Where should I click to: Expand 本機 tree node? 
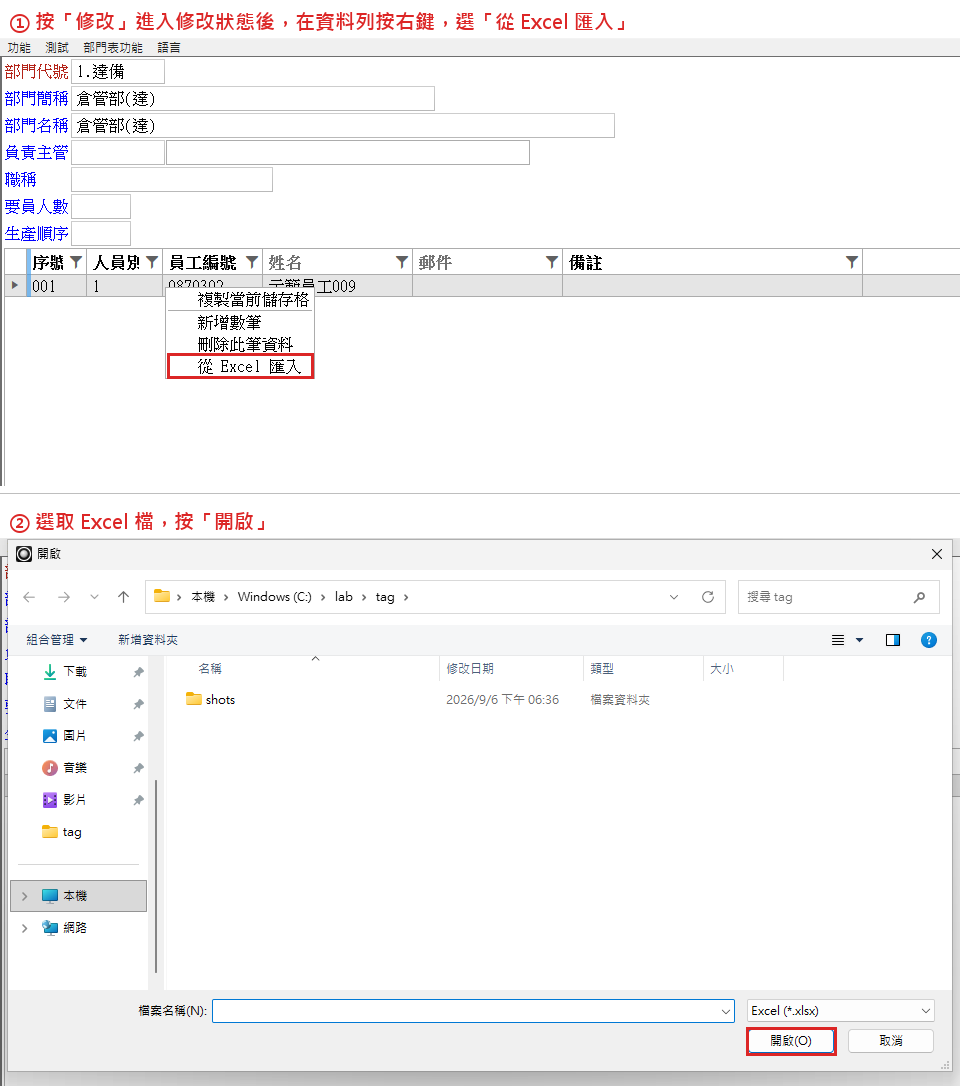(25, 896)
